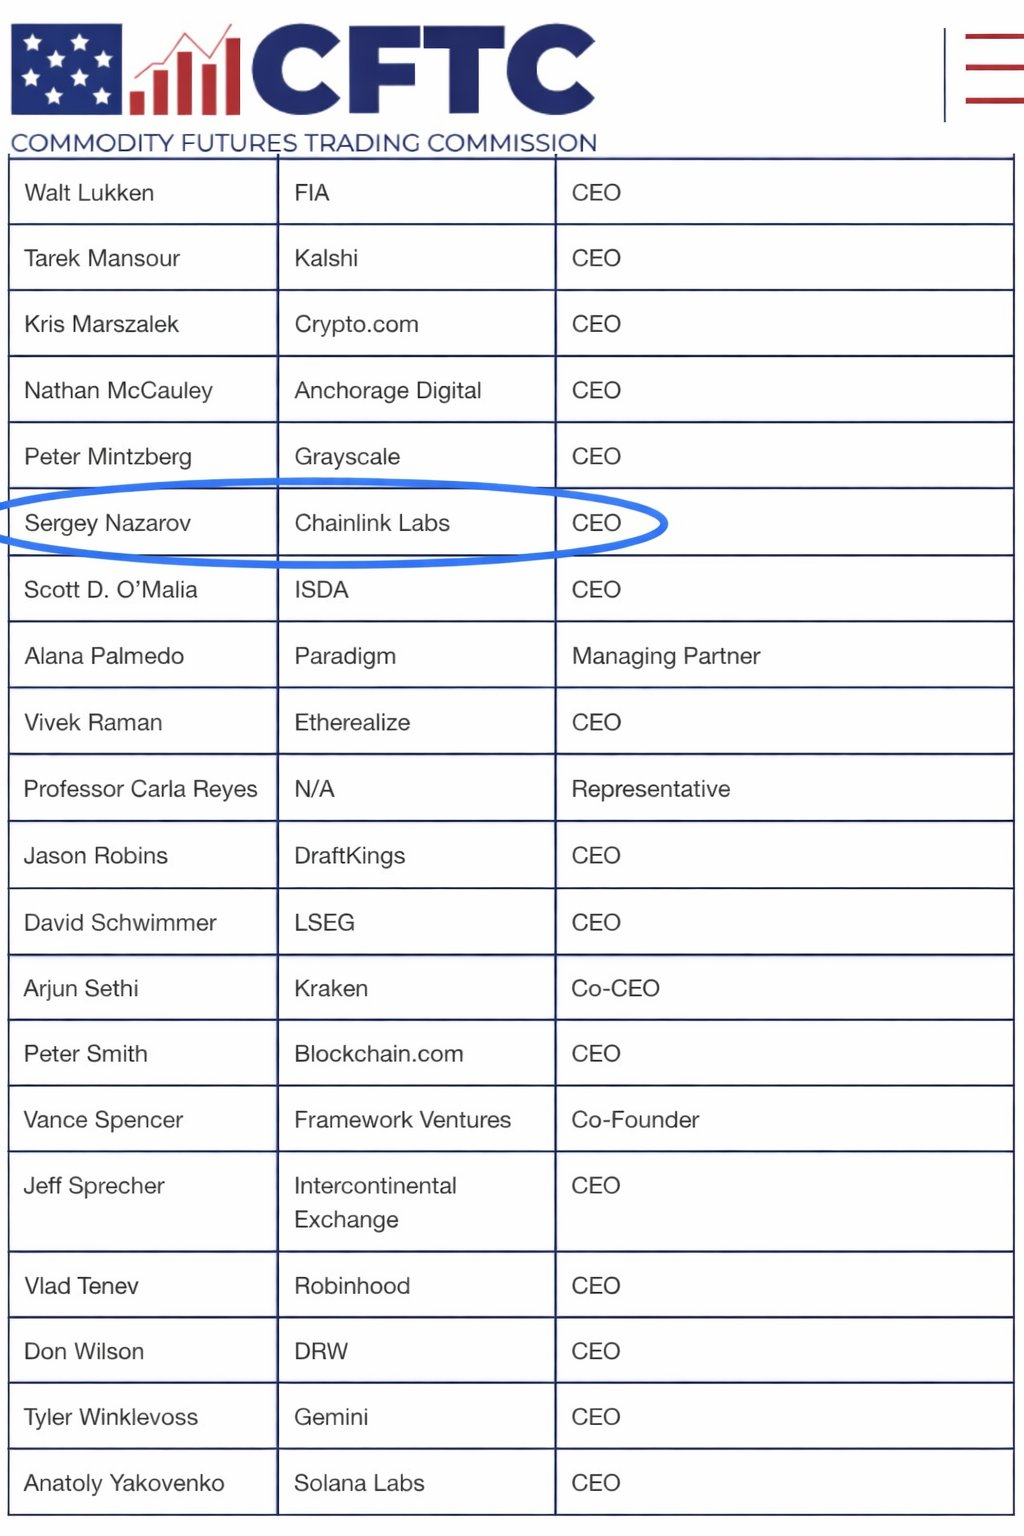Select the Solana Labs cell

click(x=359, y=1483)
